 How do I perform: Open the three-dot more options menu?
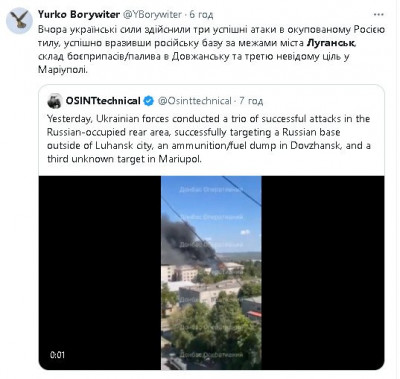pyautogui.click(x=379, y=15)
